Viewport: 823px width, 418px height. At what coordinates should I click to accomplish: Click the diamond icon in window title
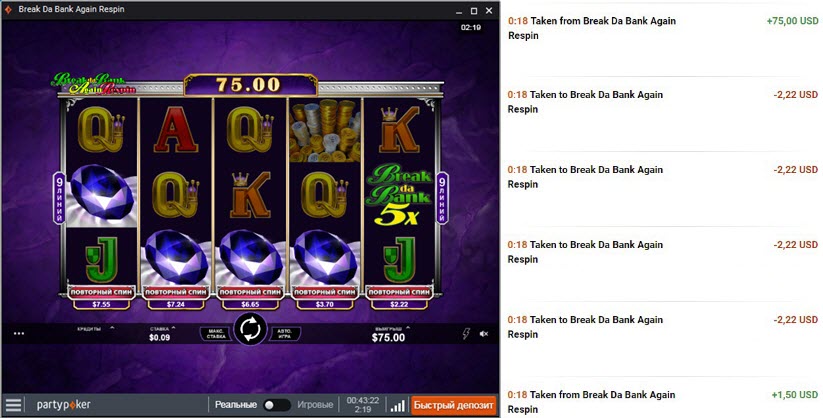click(8, 9)
